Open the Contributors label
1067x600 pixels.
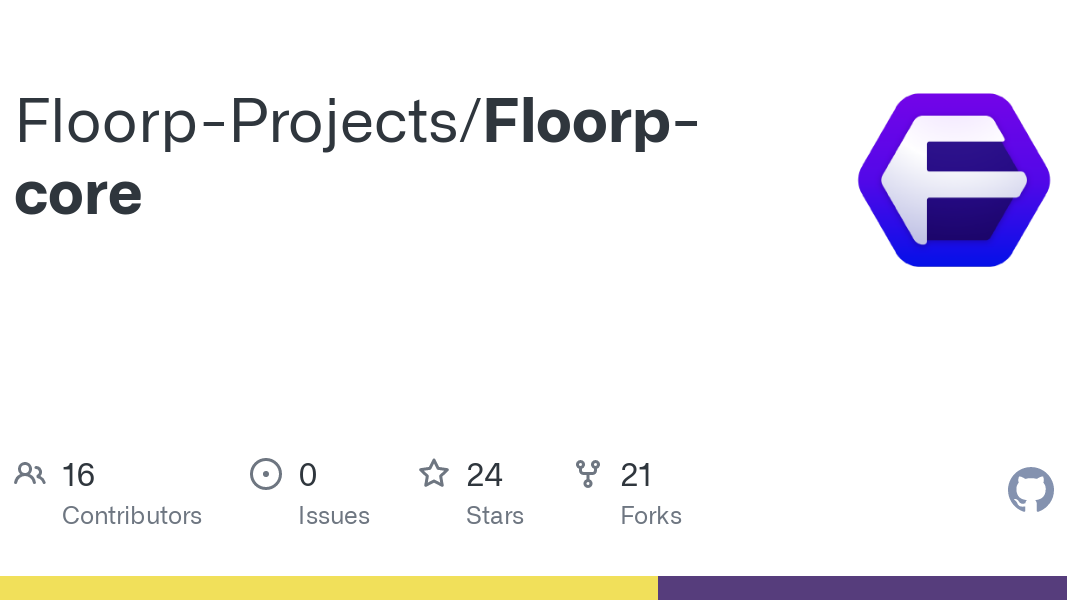coord(132,516)
